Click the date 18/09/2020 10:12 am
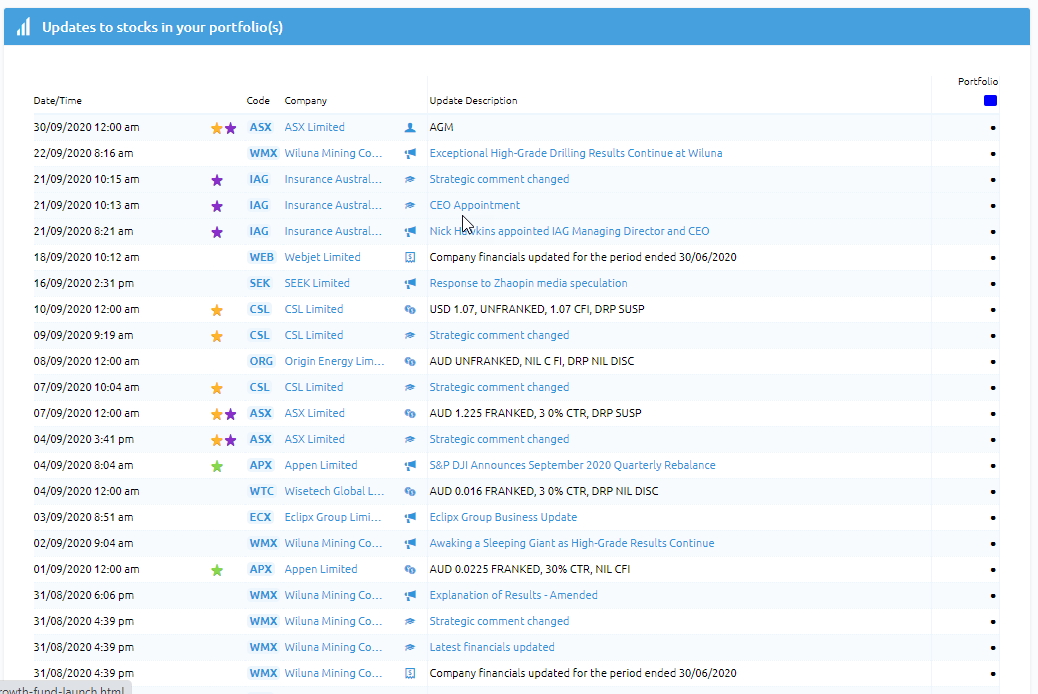The width and height of the screenshot is (1038, 694). tap(86, 257)
